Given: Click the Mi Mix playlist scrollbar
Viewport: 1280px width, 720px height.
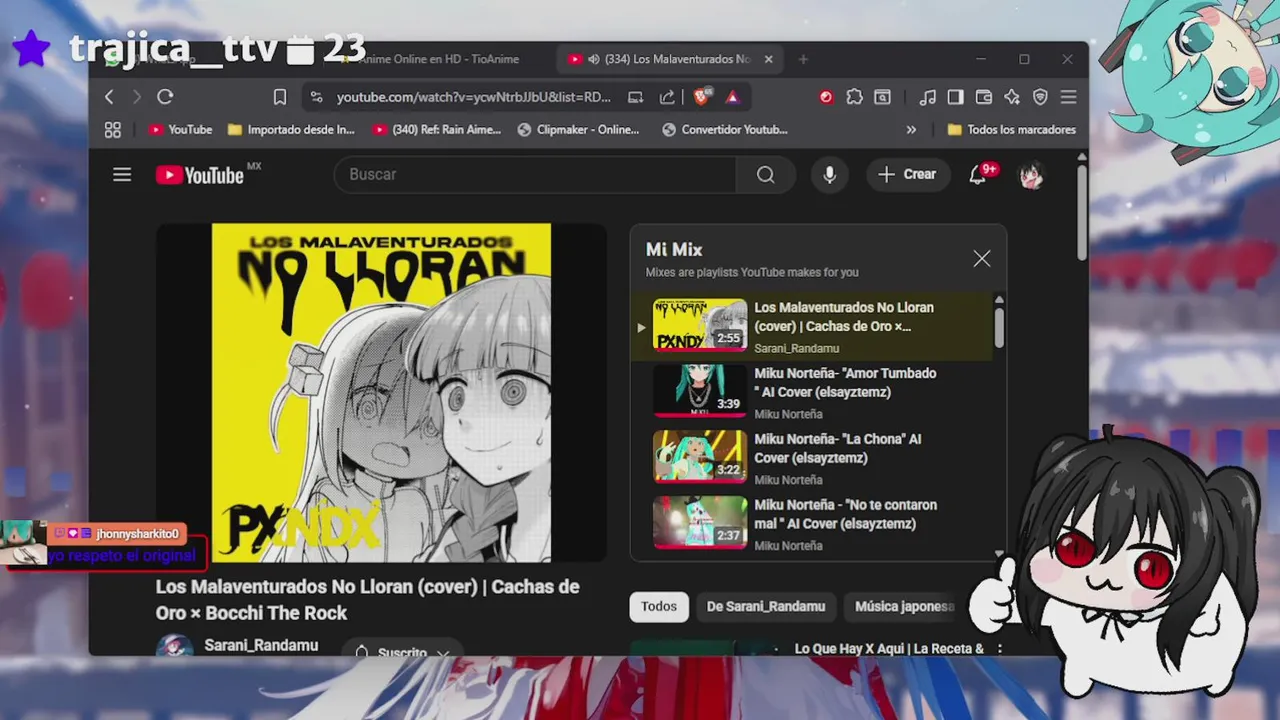Looking at the screenshot, I should click(x=999, y=328).
